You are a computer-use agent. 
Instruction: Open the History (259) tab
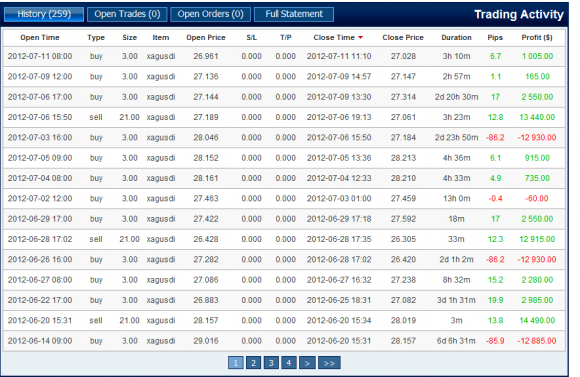point(44,14)
